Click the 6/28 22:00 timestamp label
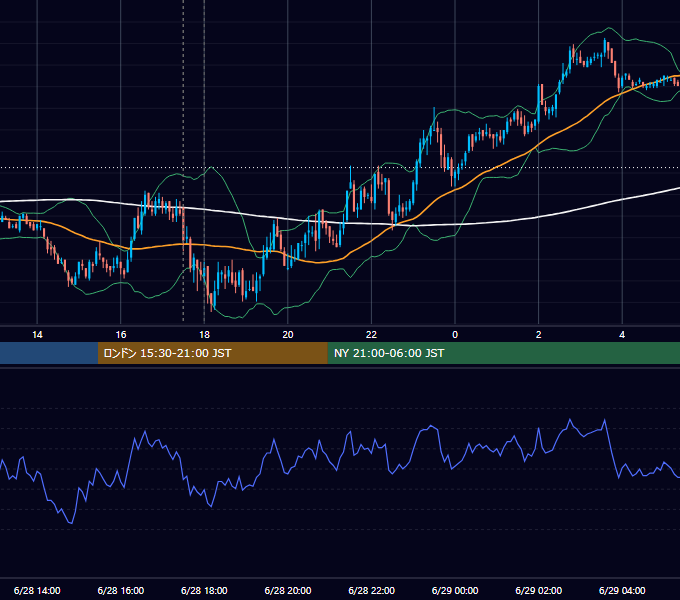 click(x=372, y=590)
